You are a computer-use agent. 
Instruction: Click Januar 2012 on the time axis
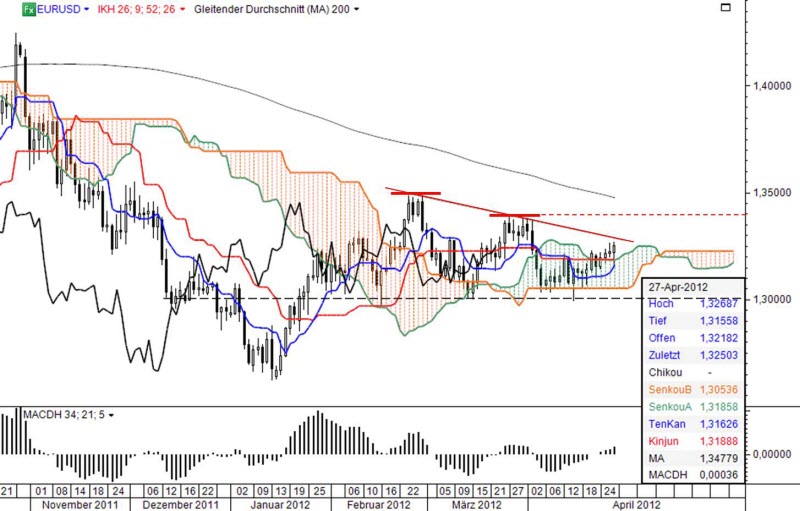coord(281,505)
